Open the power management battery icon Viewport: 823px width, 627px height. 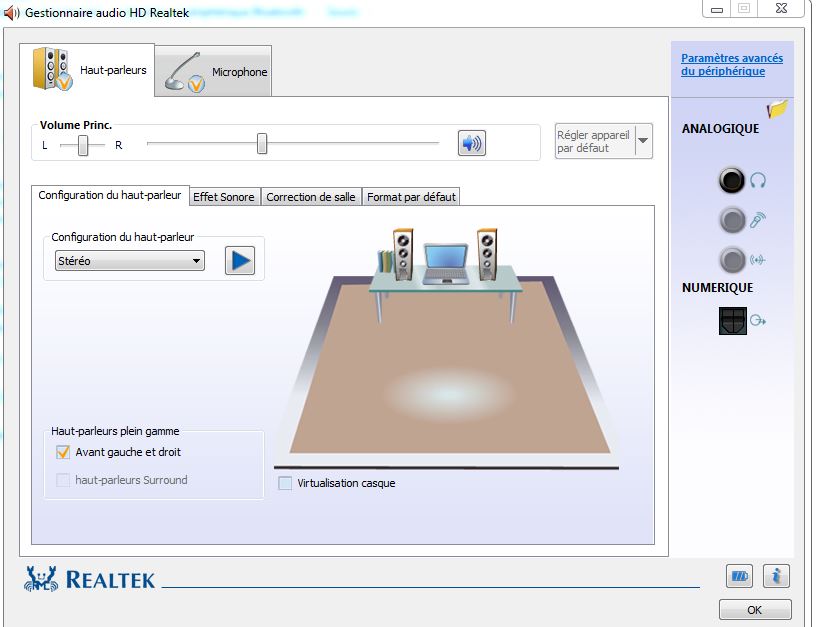tap(739, 577)
